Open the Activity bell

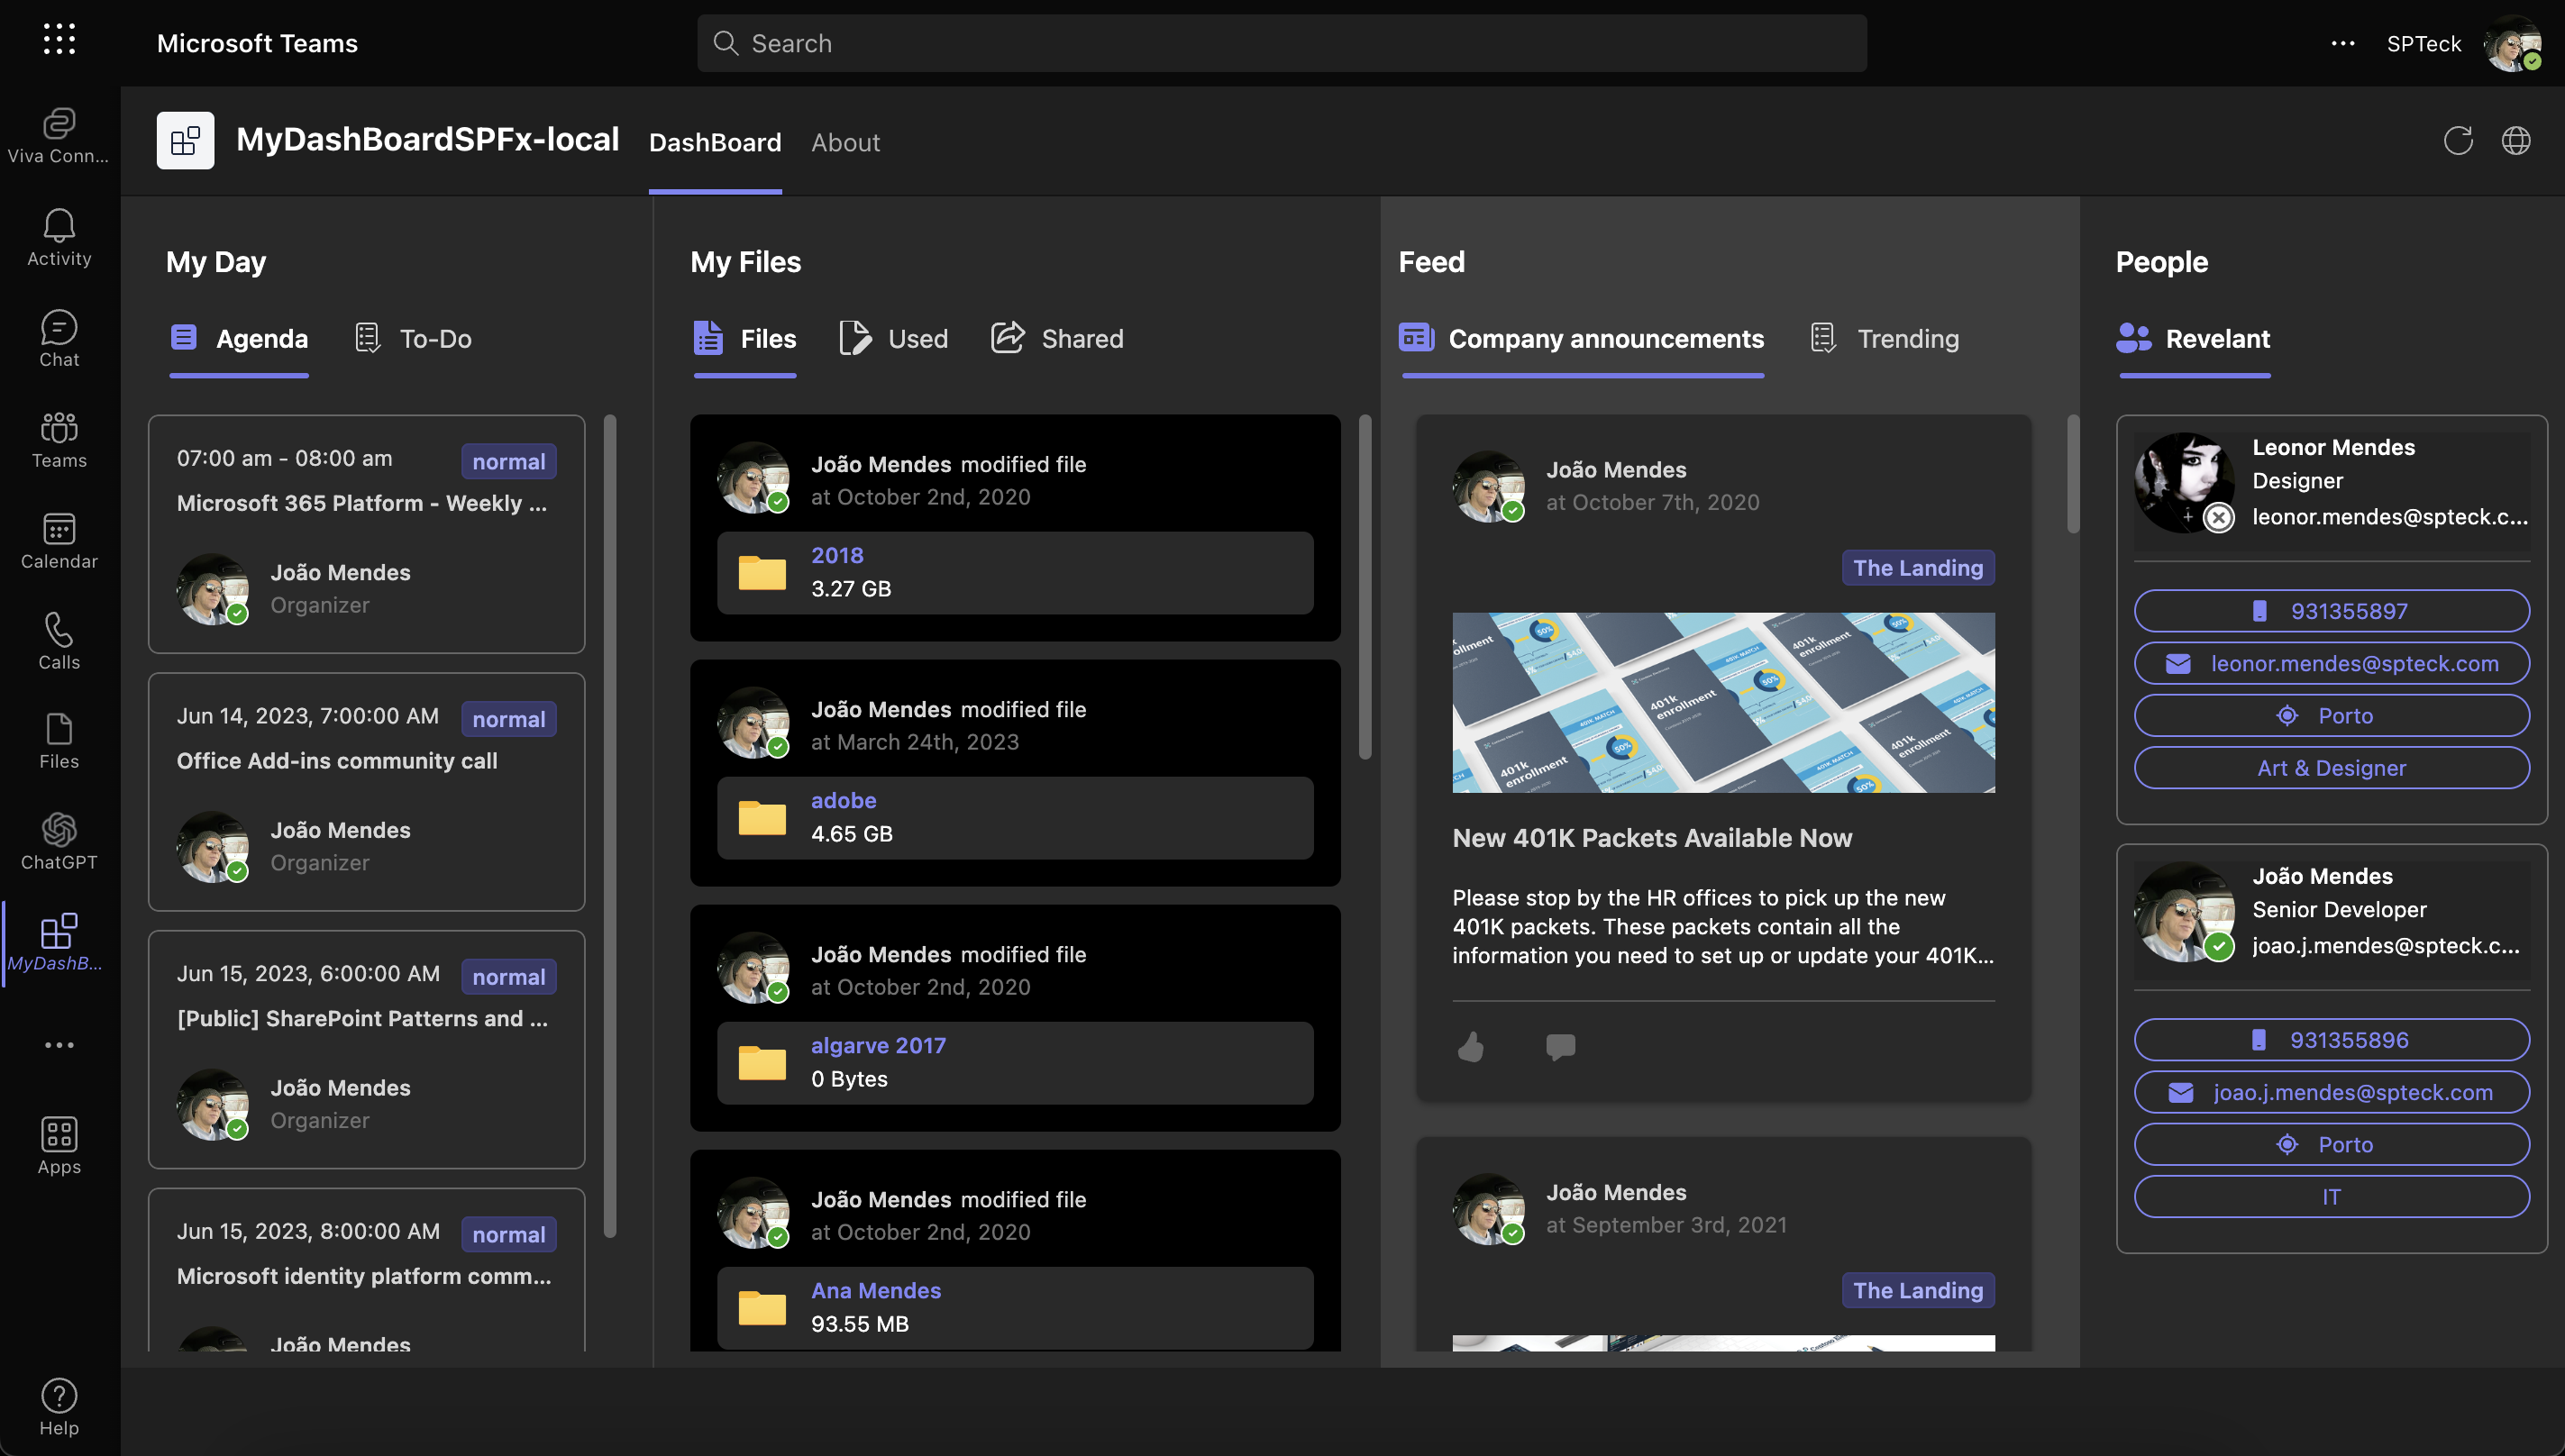tap(59, 238)
